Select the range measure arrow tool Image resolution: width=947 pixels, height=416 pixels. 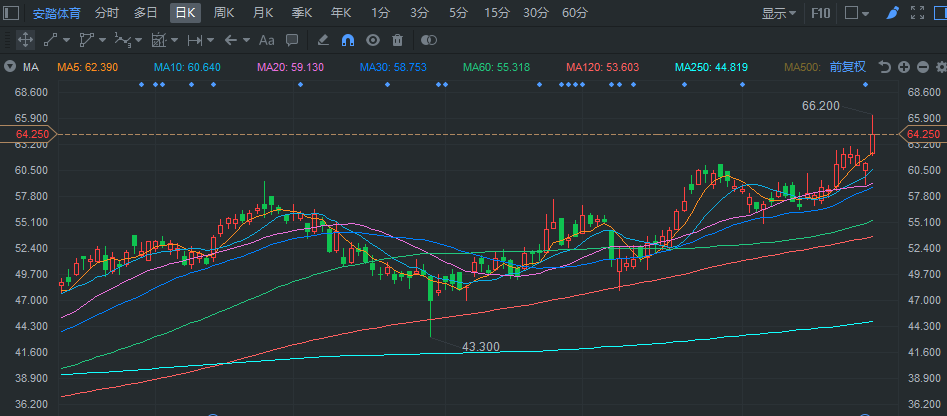tap(194, 40)
